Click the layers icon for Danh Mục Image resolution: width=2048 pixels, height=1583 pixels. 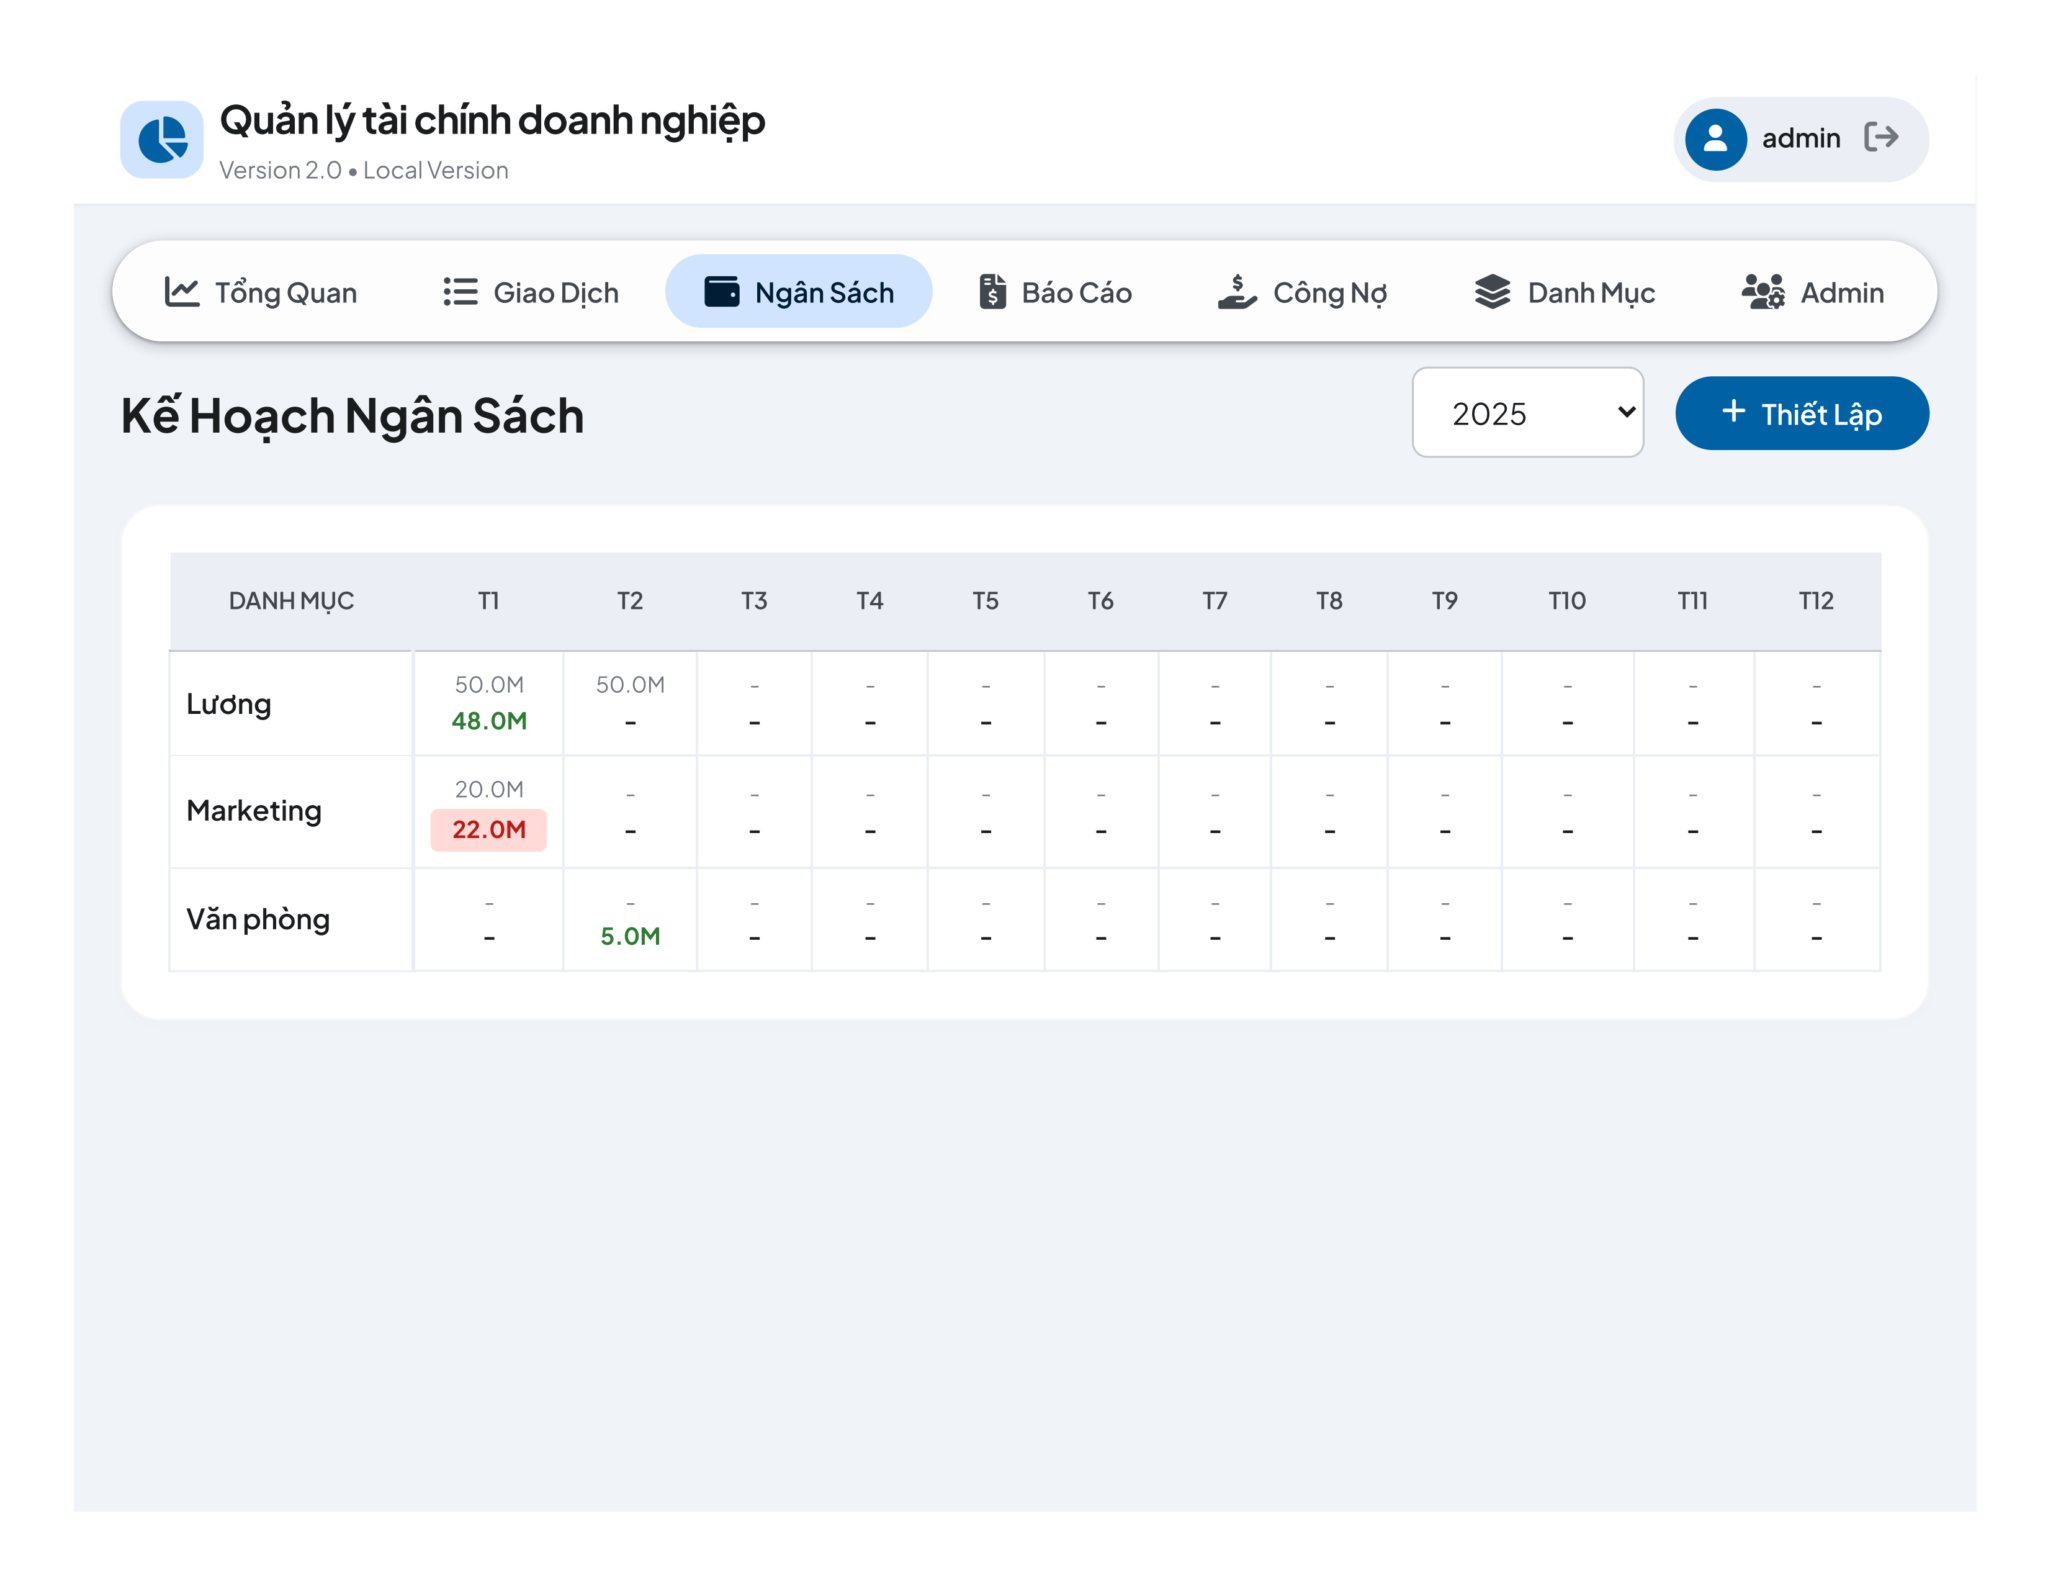[1492, 292]
